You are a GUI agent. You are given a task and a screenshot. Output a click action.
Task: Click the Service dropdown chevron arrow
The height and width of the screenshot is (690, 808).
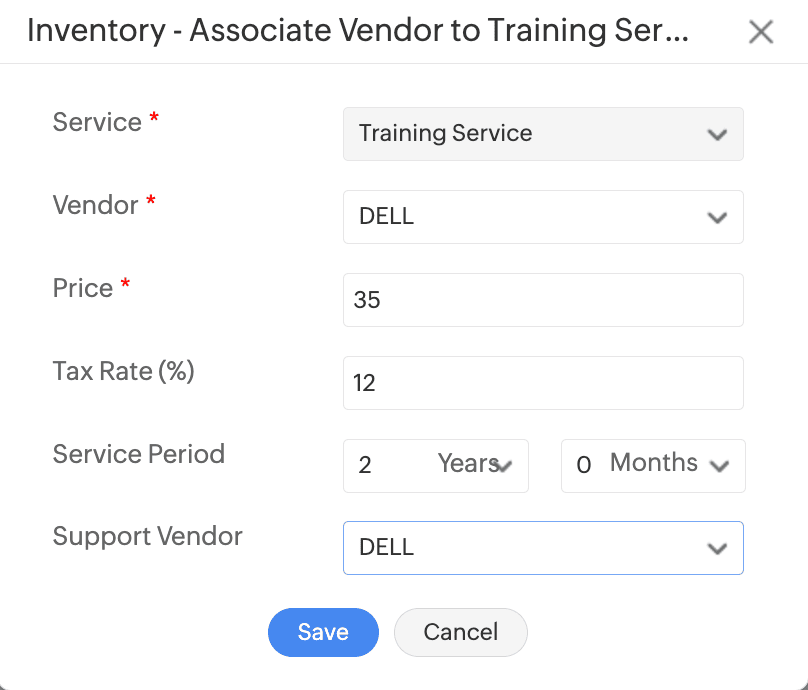717,135
